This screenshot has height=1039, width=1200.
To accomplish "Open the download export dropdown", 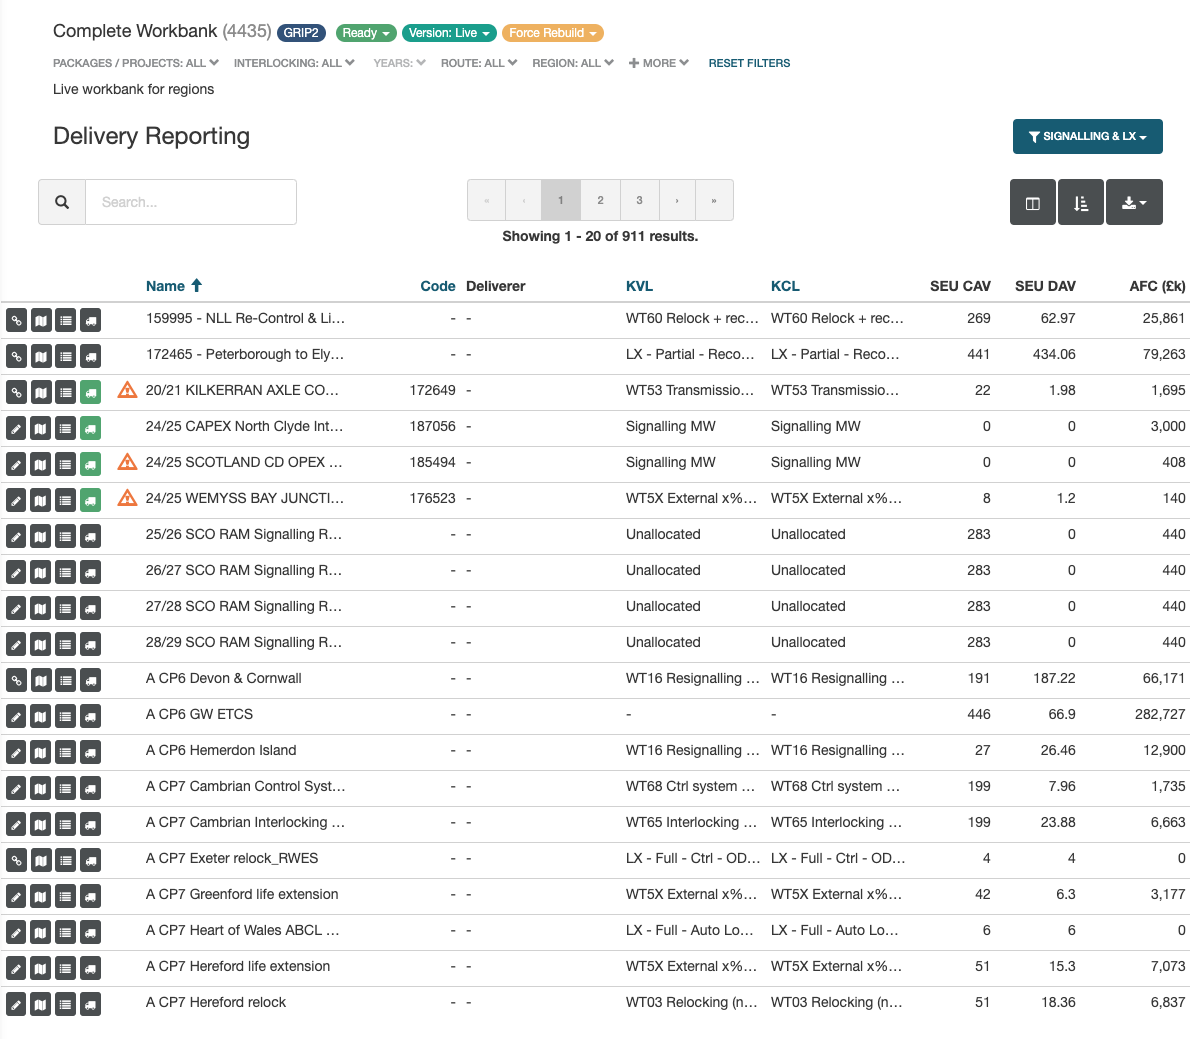I will (x=1134, y=203).
